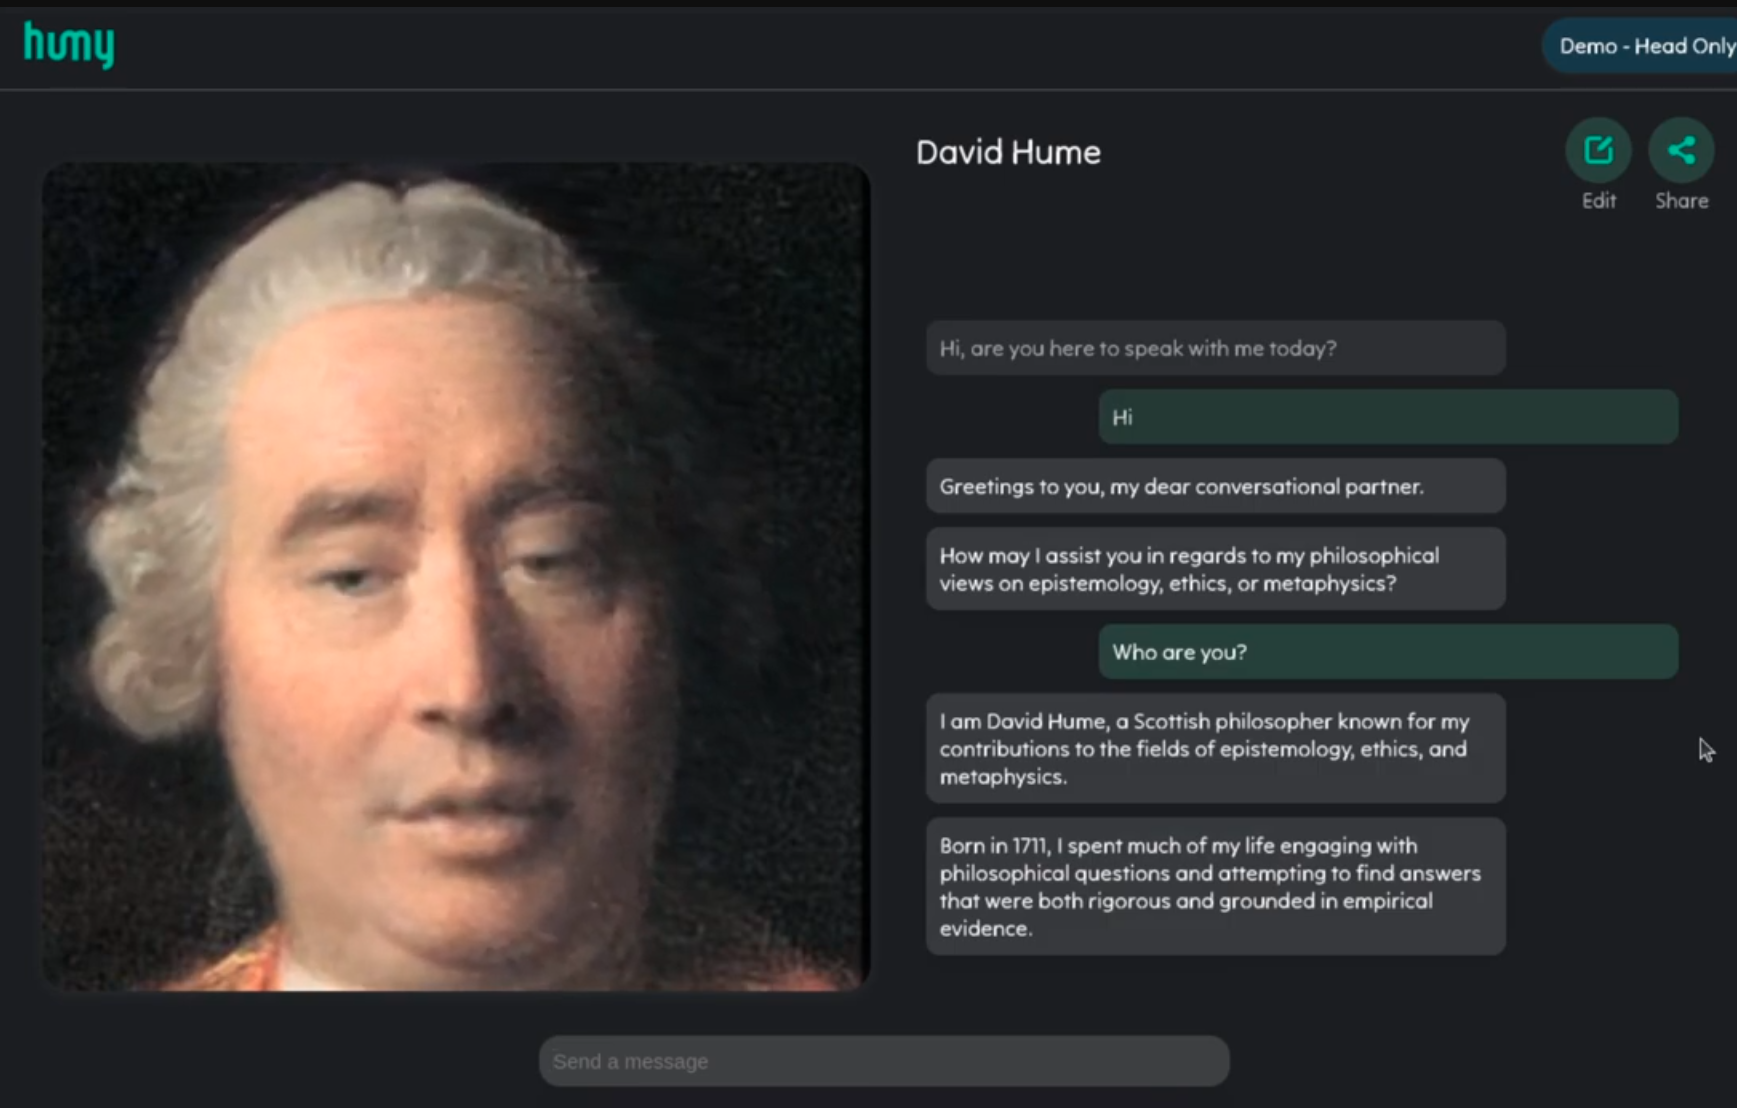
Task: Click the David Hume name heading
Action: pyautogui.click(x=1008, y=152)
